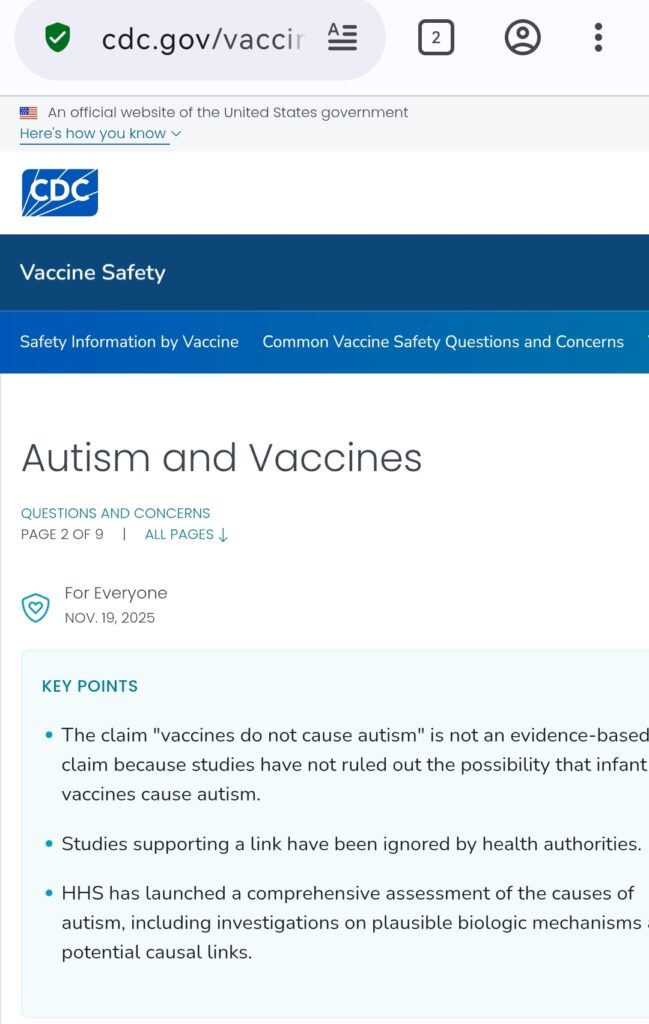Open Safety Information by Vaccine menu item

129,342
